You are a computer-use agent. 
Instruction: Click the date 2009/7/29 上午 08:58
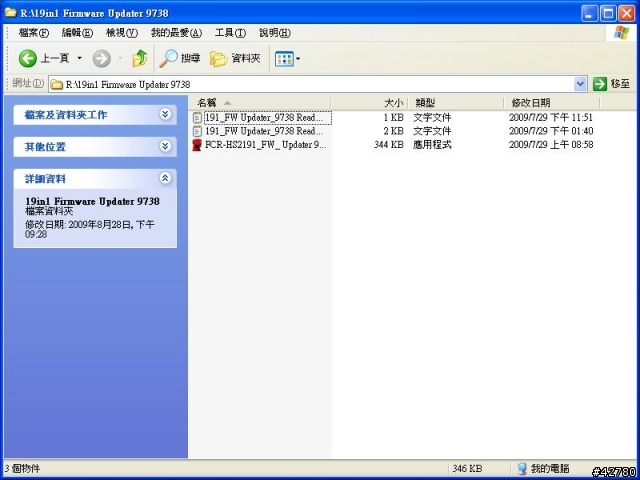[551, 145]
